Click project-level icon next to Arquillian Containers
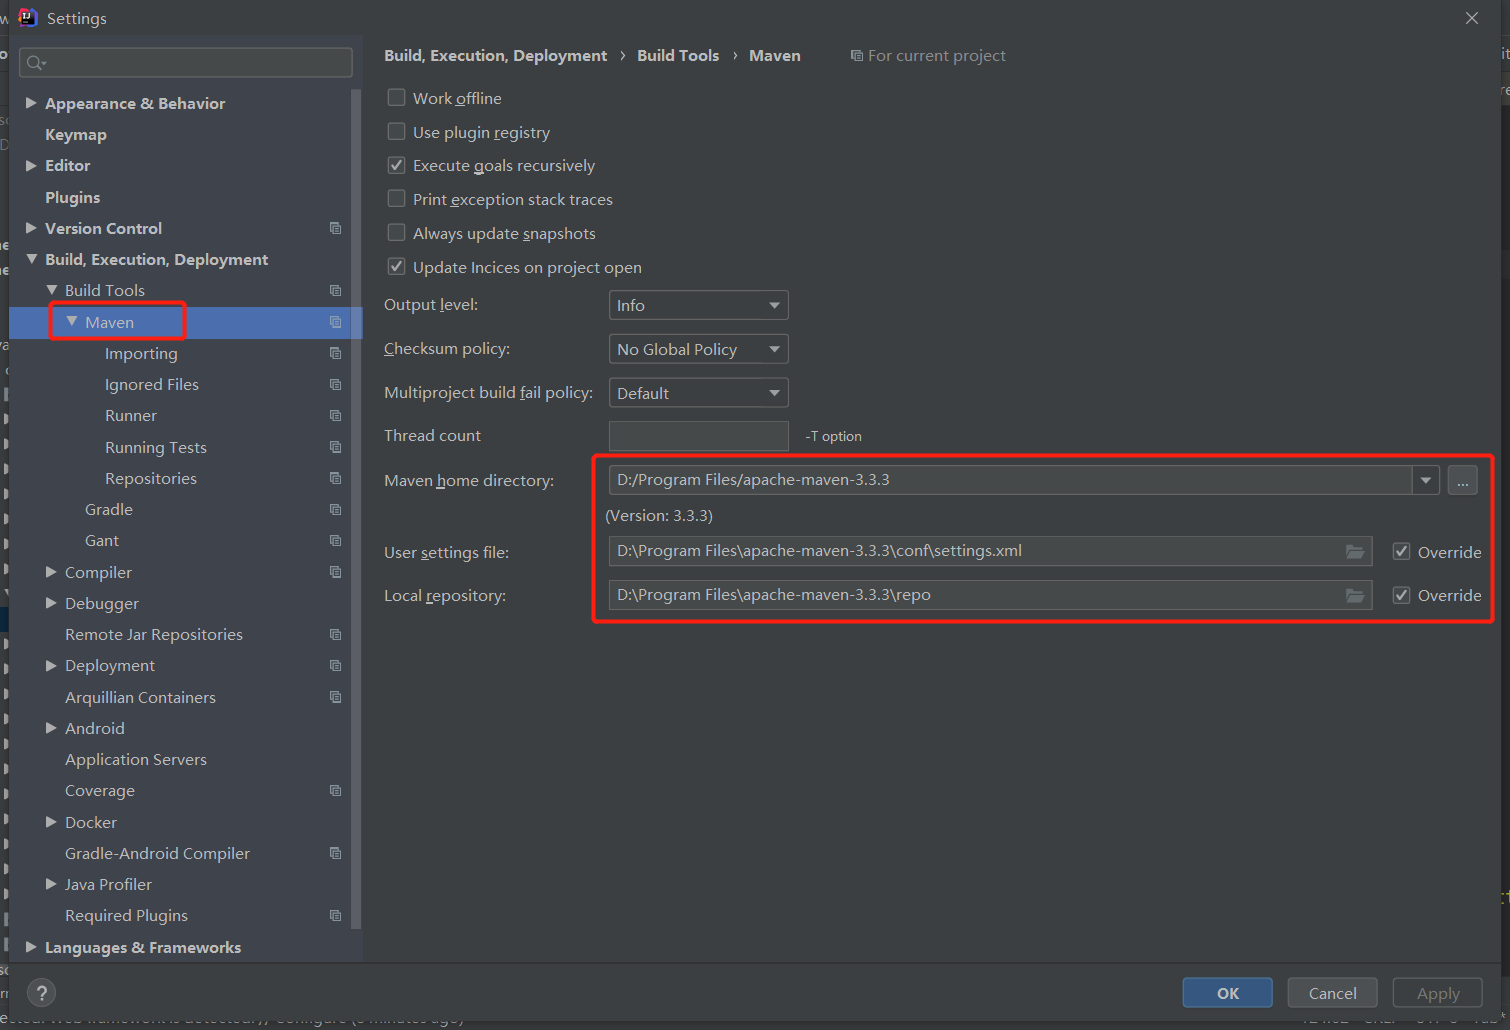This screenshot has width=1510, height=1030. [336, 697]
